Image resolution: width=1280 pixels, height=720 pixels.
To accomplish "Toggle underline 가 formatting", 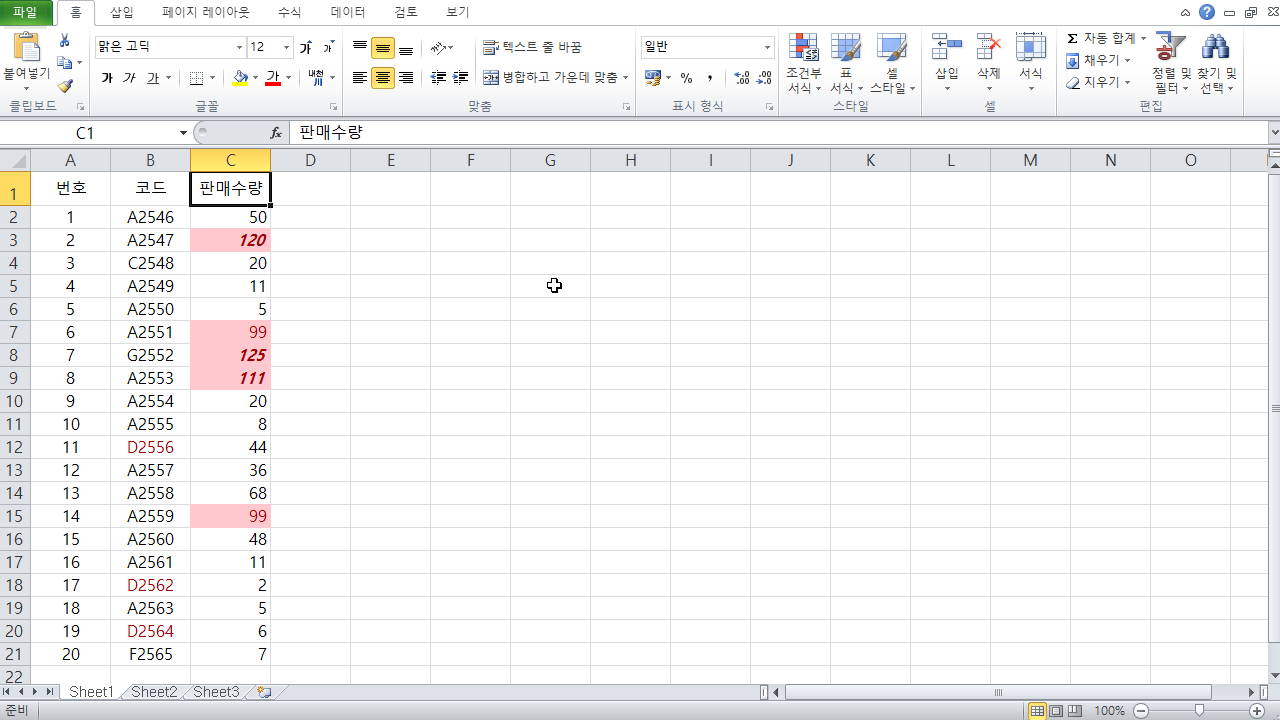I will click(153, 78).
